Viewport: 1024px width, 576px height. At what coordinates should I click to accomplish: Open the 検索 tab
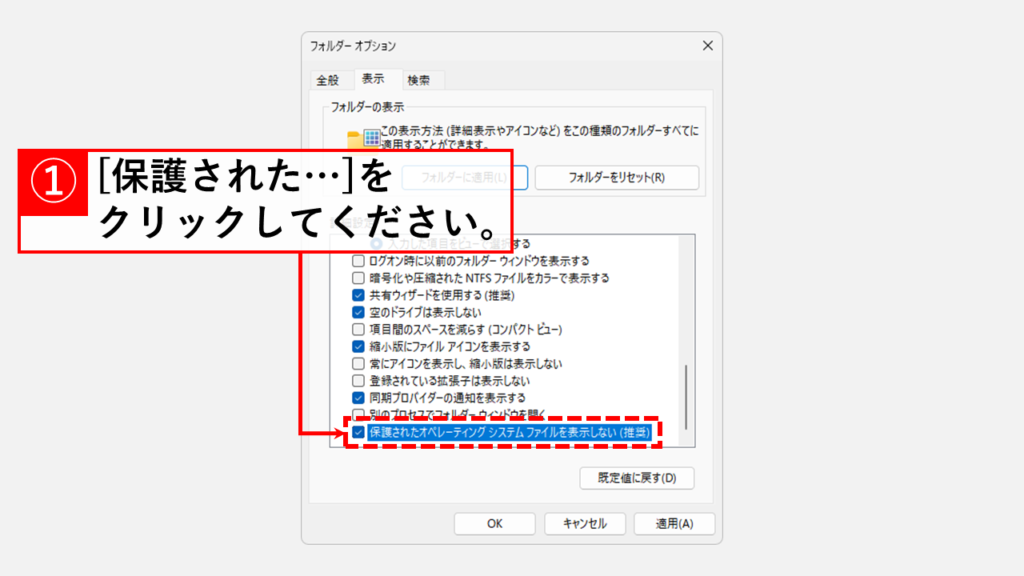(x=419, y=80)
